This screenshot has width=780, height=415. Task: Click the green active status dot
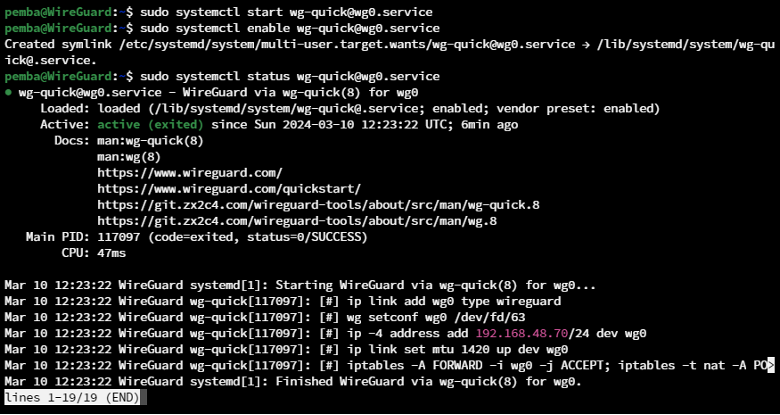click(x=8, y=93)
